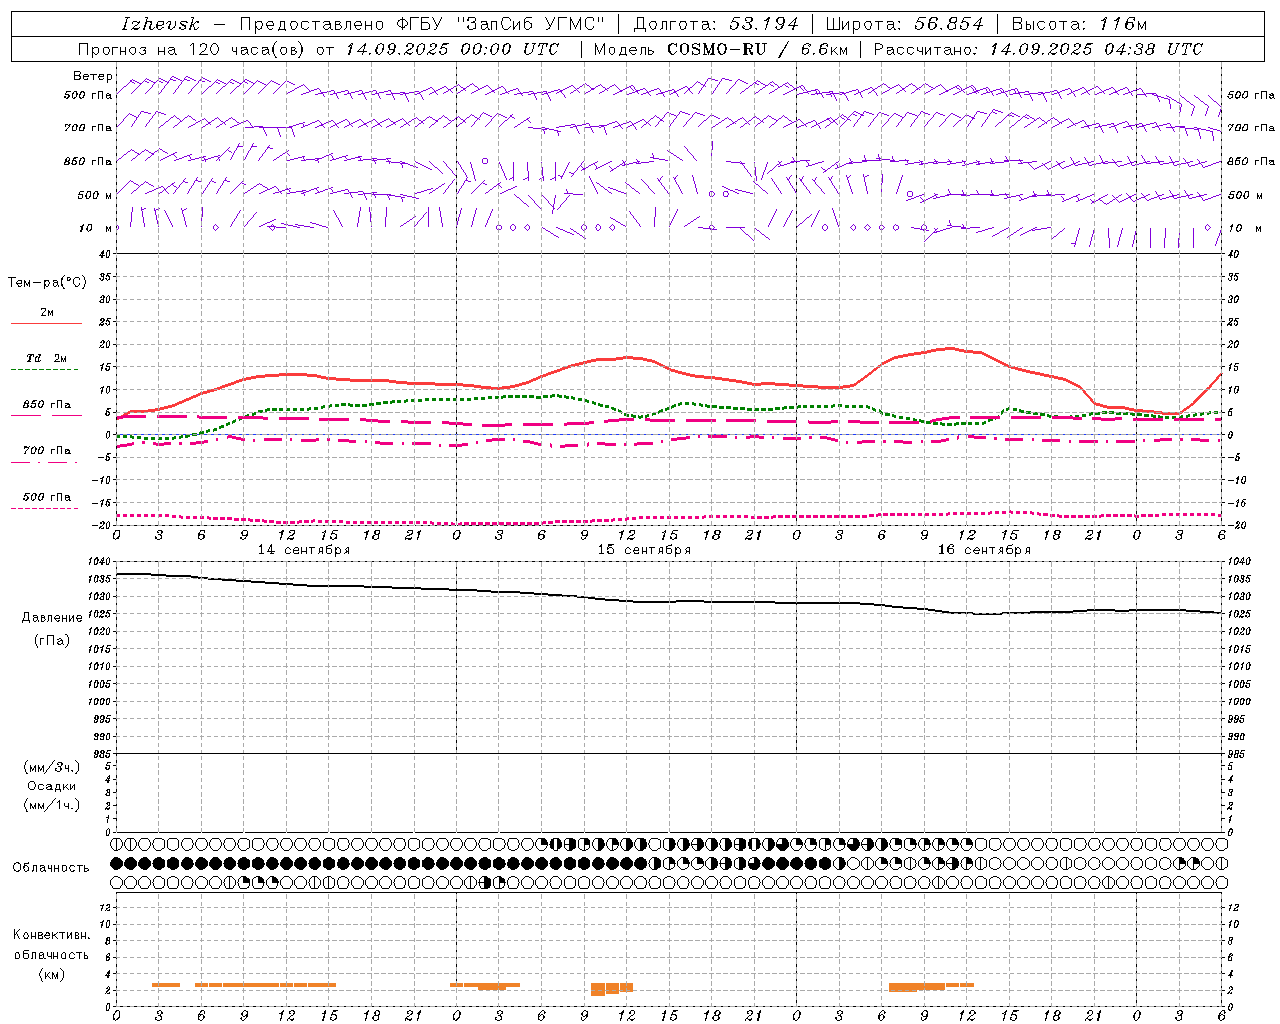The image size is (1280, 1024).
Task: Click dotted pink line sample under '500 гПа' legend
Action: tap(44, 508)
